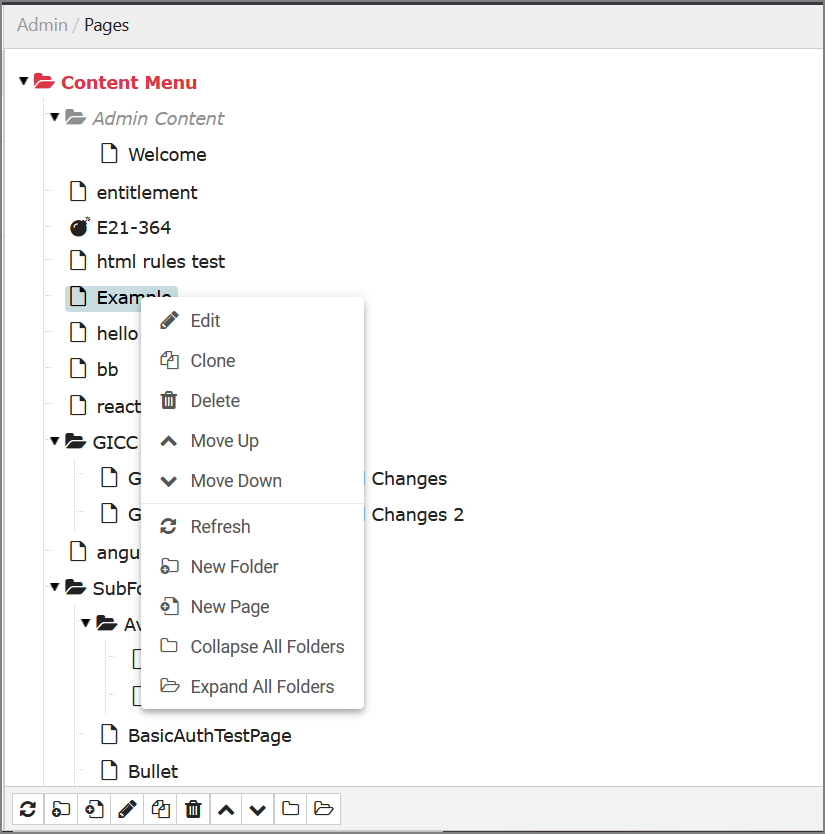Click the page icon beside entitlement
825x834 pixels.
coord(78,191)
